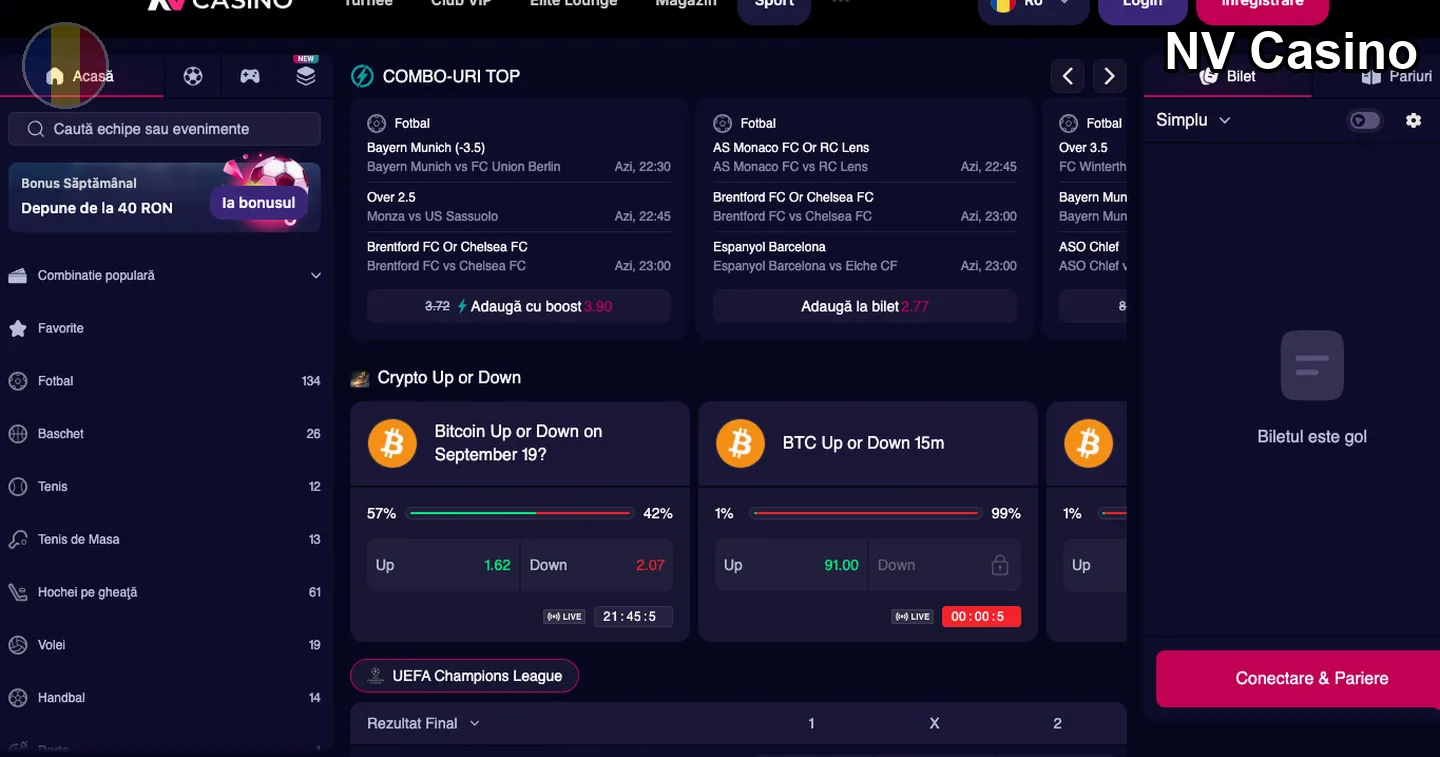Open the football sports tab icon
1440x757 pixels.
click(193, 76)
